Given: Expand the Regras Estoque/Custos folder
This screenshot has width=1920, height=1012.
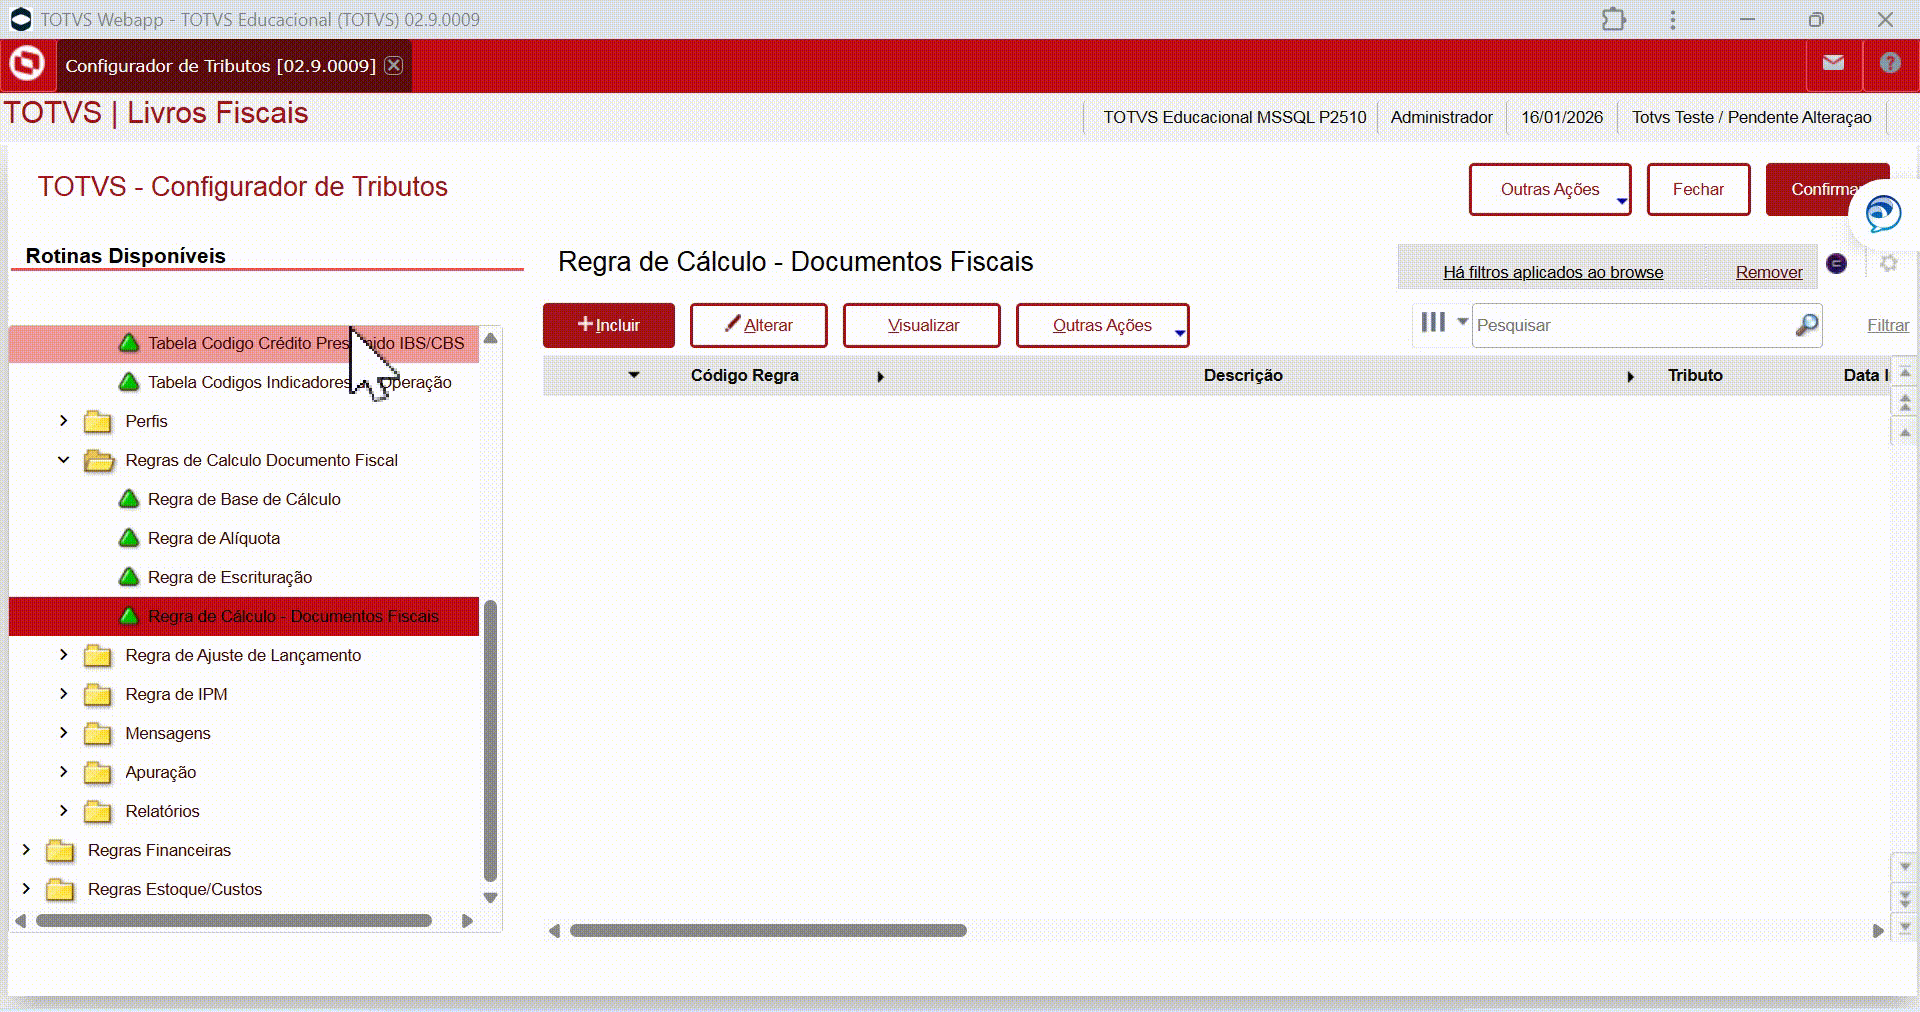Looking at the screenshot, I should pyautogui.click(x=26, y=889).
